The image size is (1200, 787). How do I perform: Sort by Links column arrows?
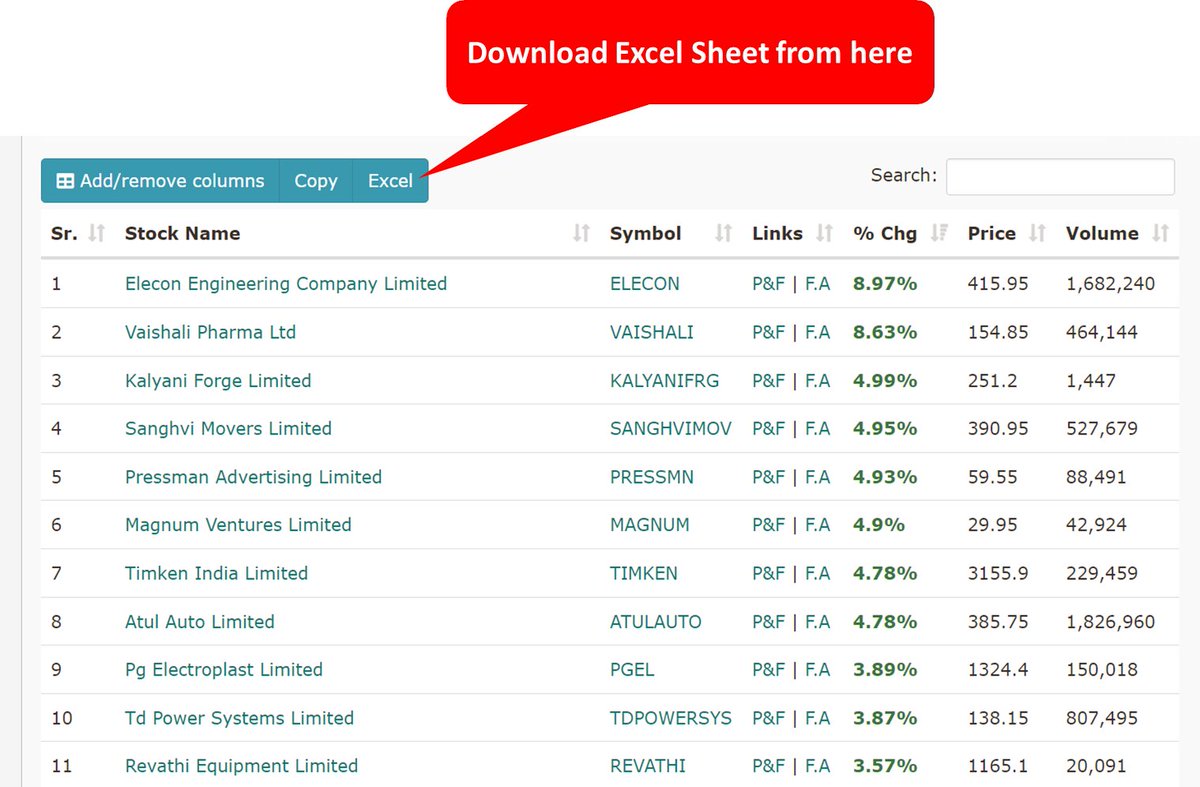click(824, 233)
